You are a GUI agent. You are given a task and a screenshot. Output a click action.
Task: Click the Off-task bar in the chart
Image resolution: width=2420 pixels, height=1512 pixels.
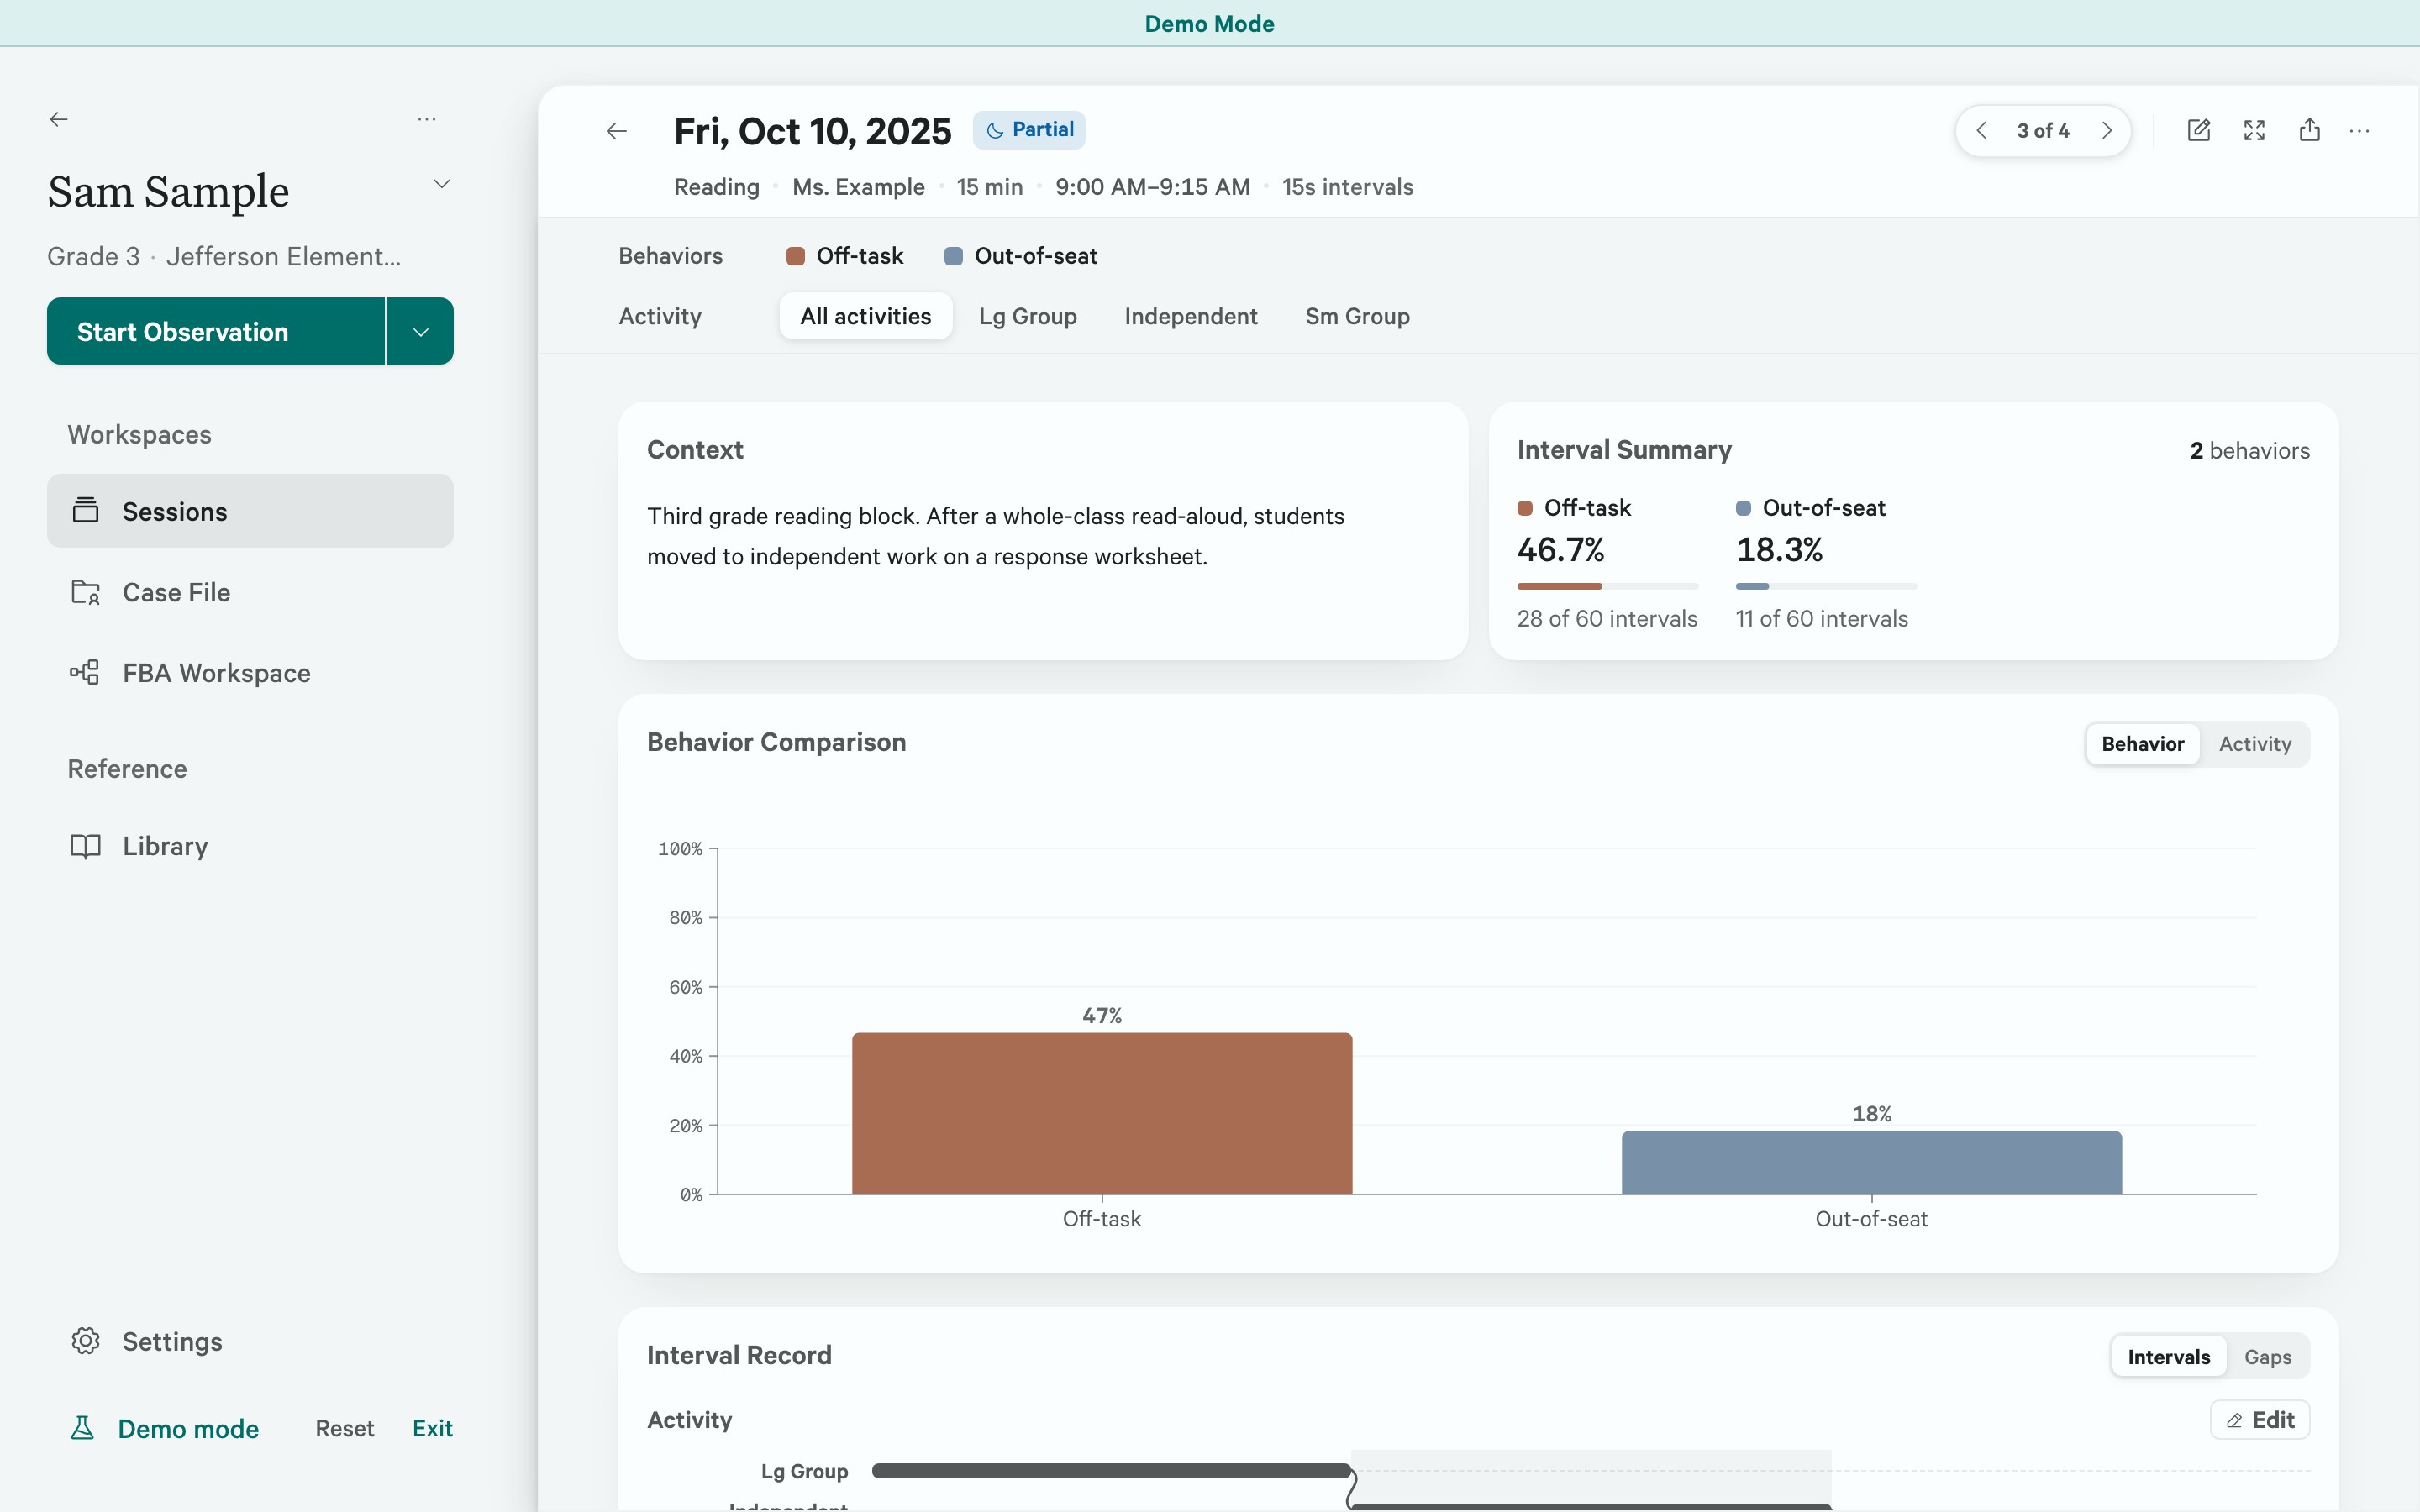pos(1102,1113)
